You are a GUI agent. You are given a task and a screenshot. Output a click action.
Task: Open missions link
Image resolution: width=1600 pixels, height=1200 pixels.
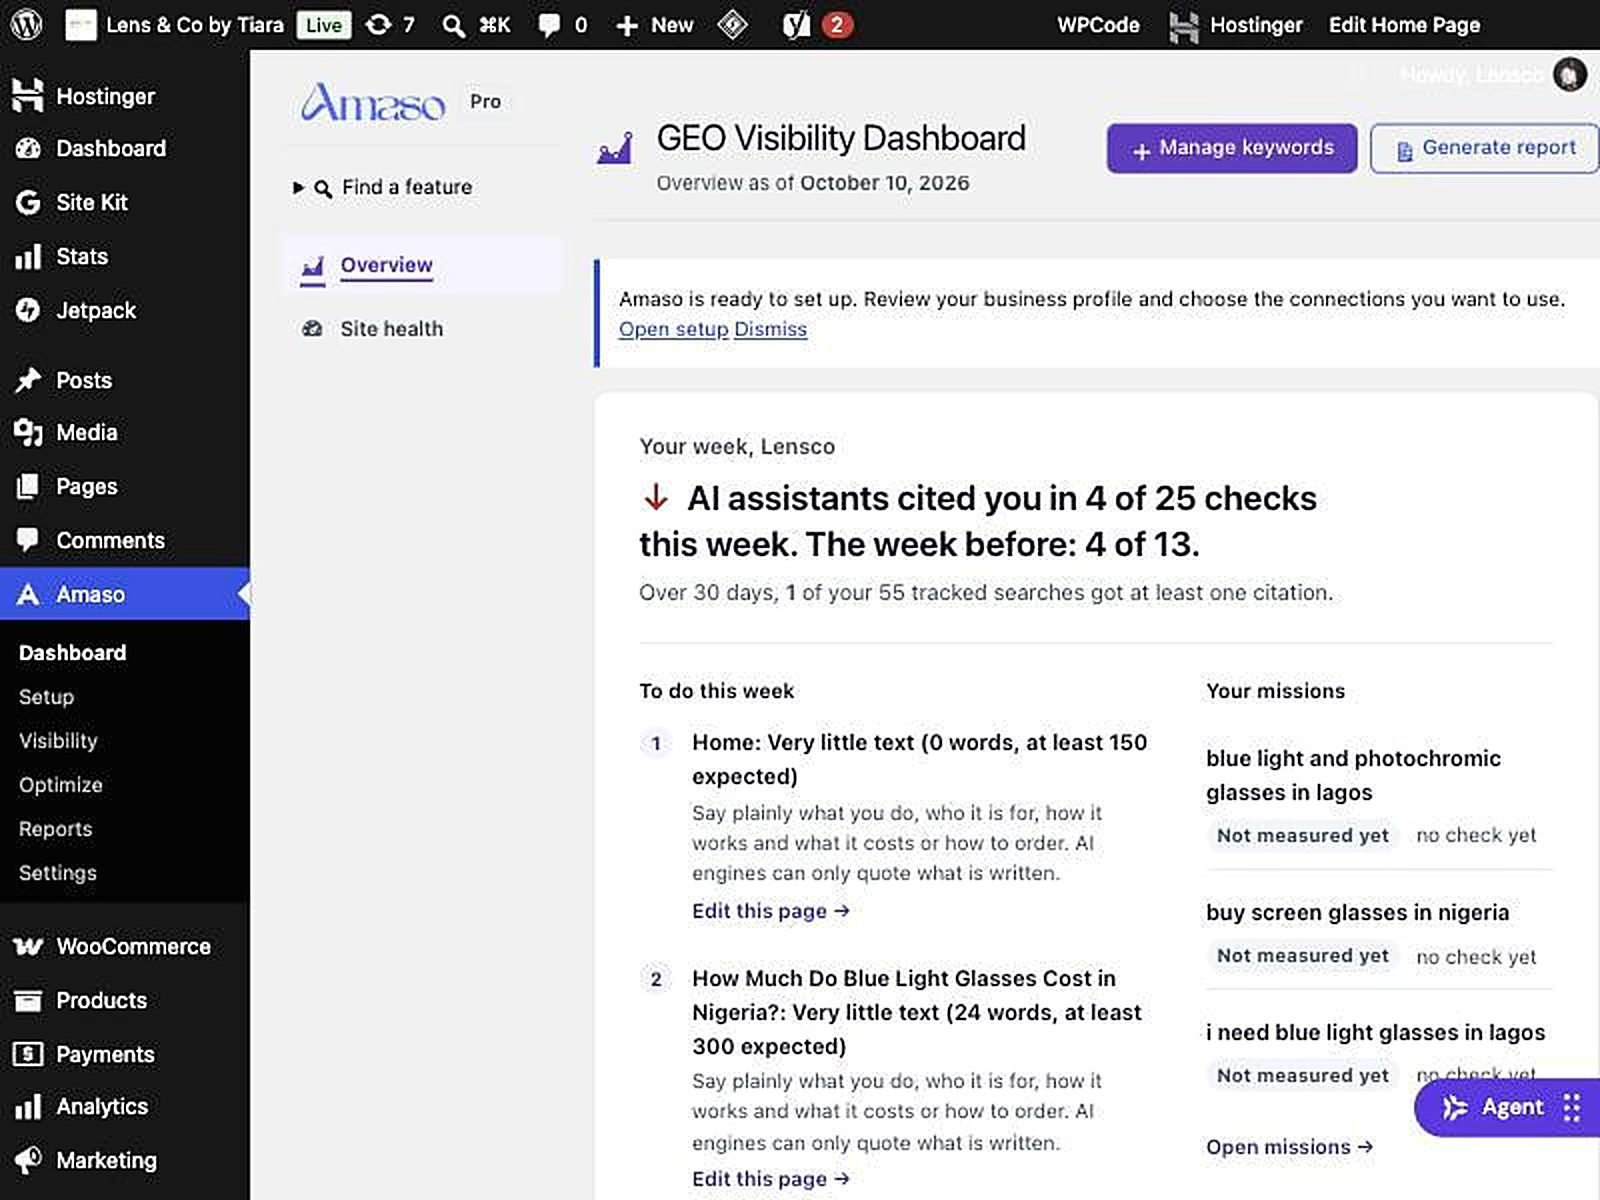coord(1290,1147)
